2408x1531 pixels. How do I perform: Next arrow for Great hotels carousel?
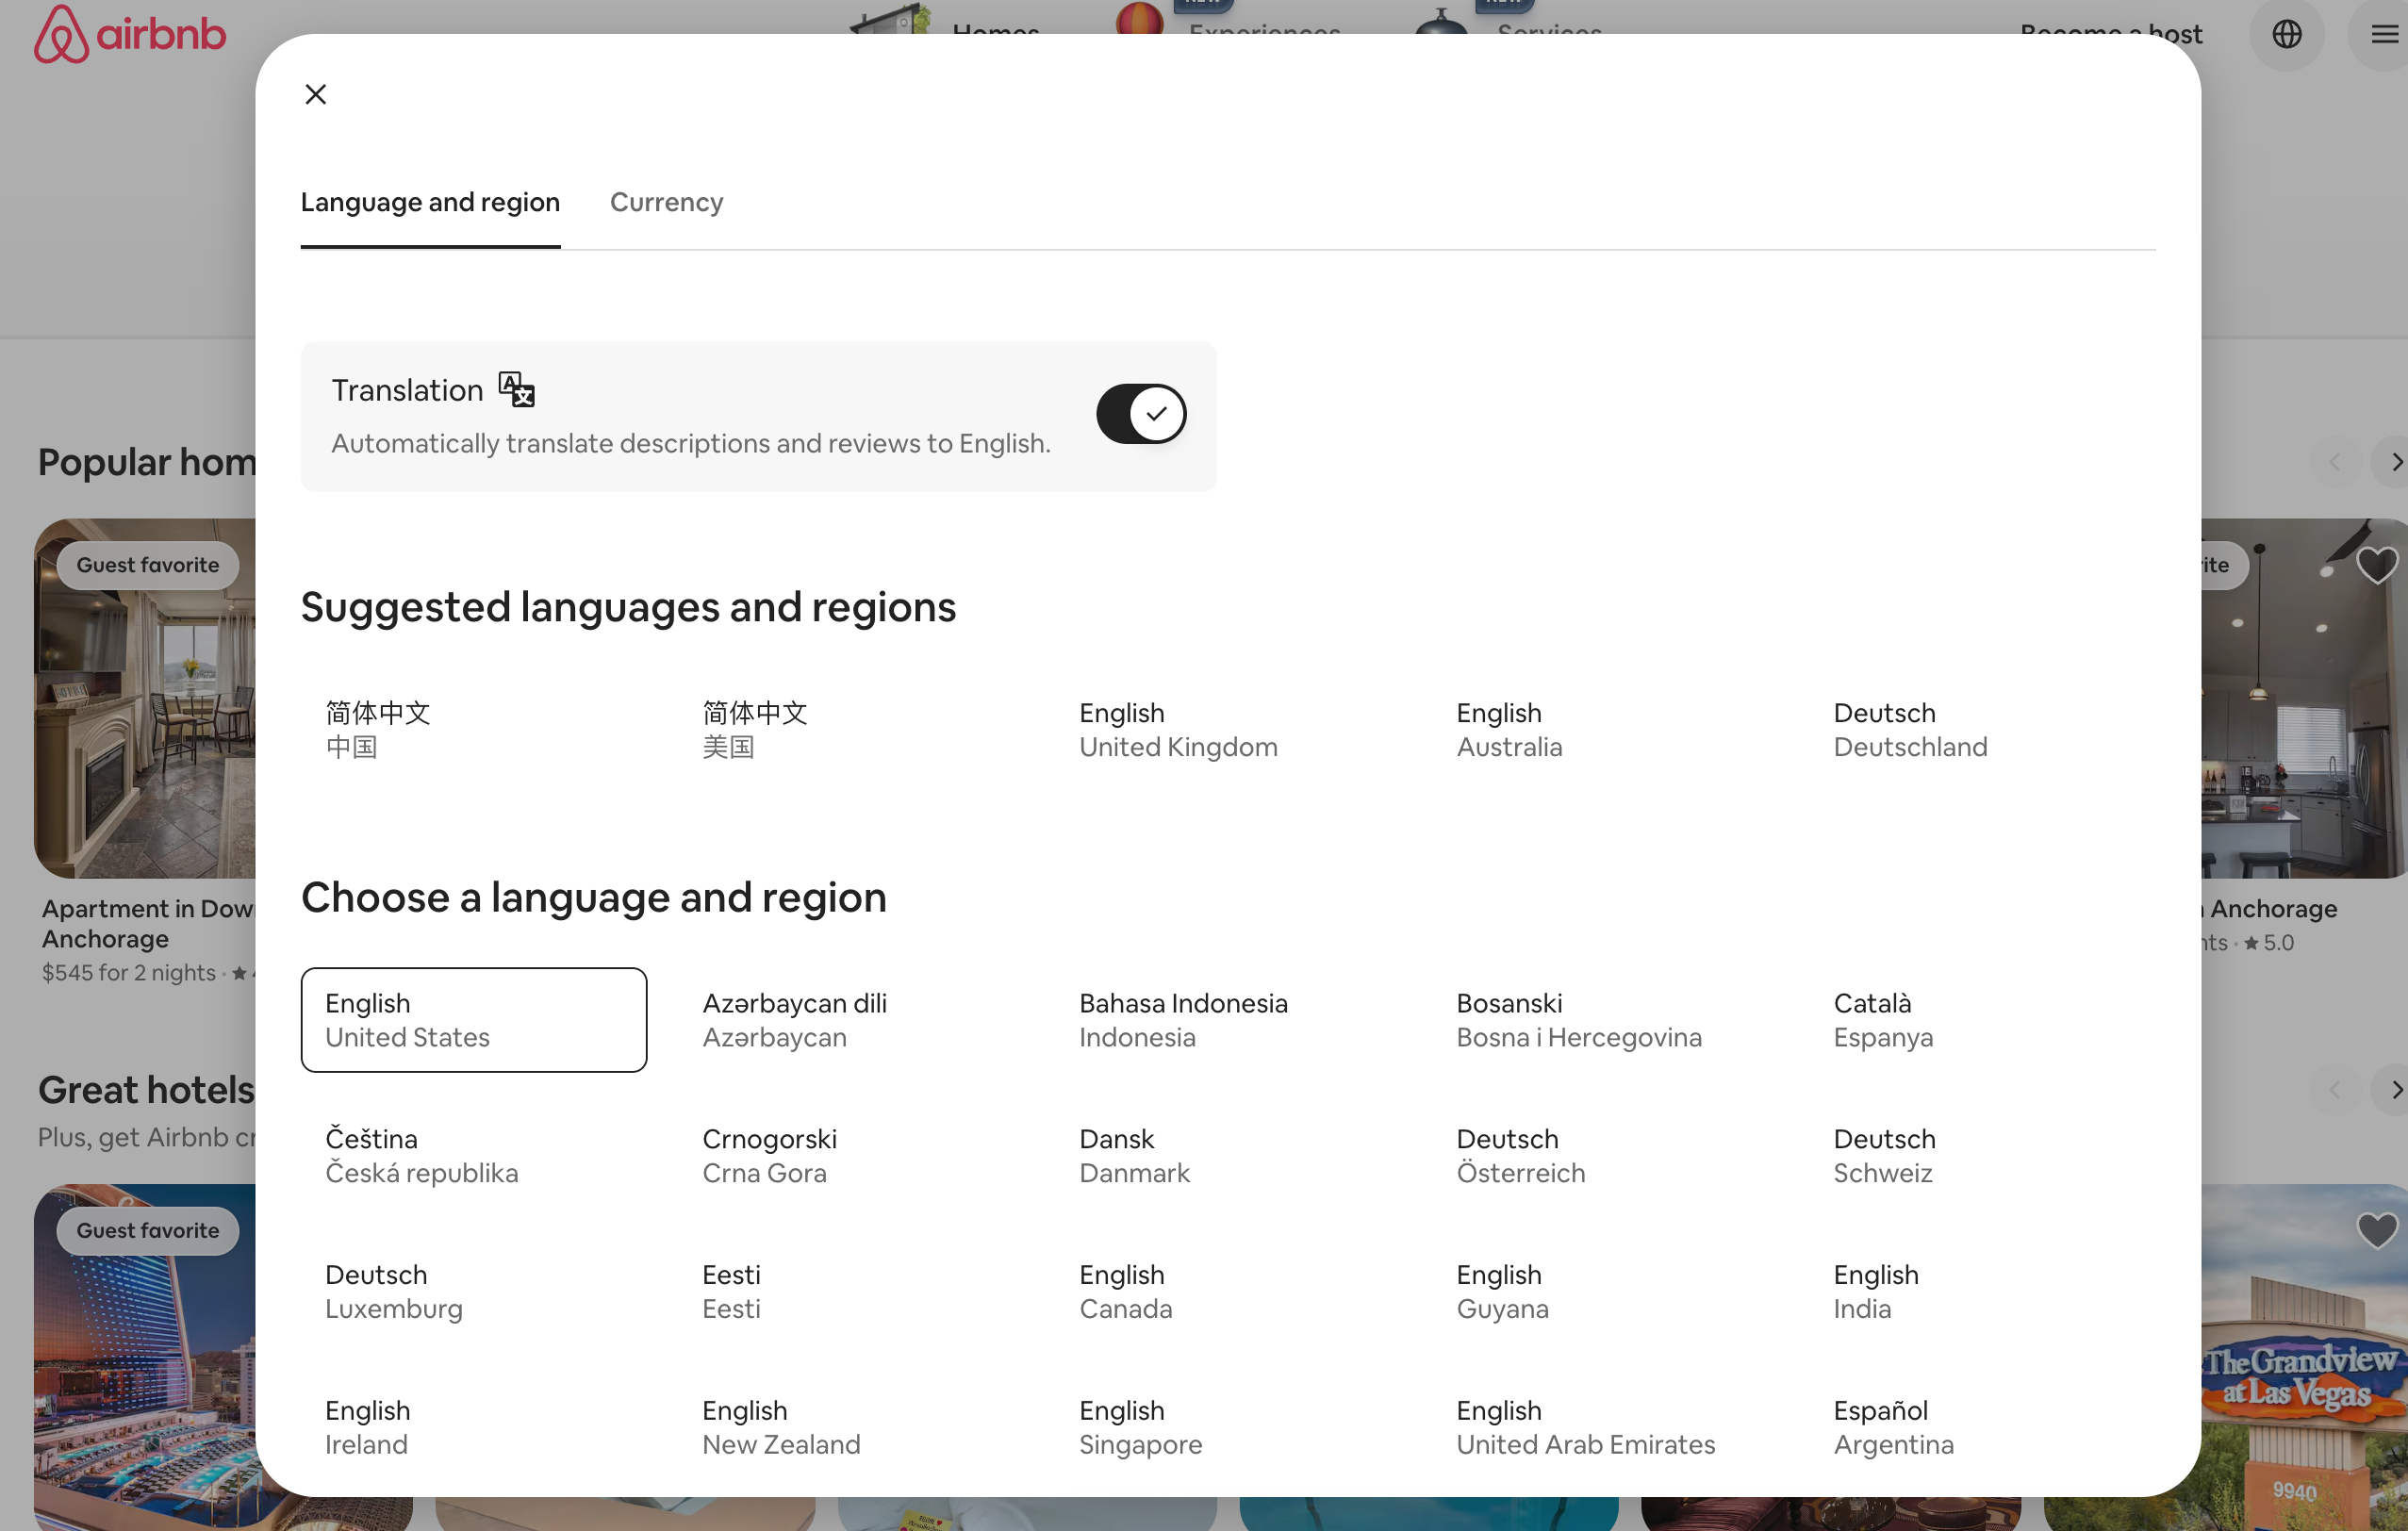coord(2392,1090)
